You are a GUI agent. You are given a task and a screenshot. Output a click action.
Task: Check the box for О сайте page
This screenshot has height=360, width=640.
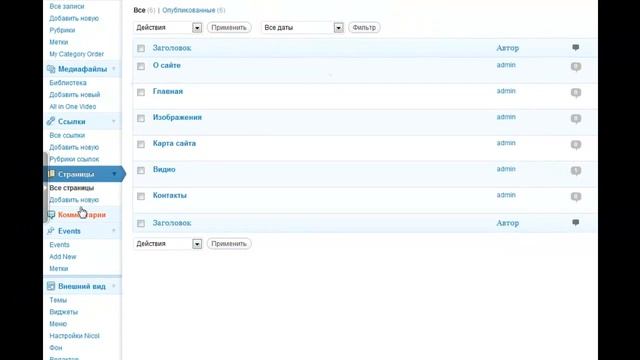pos(141,66)
